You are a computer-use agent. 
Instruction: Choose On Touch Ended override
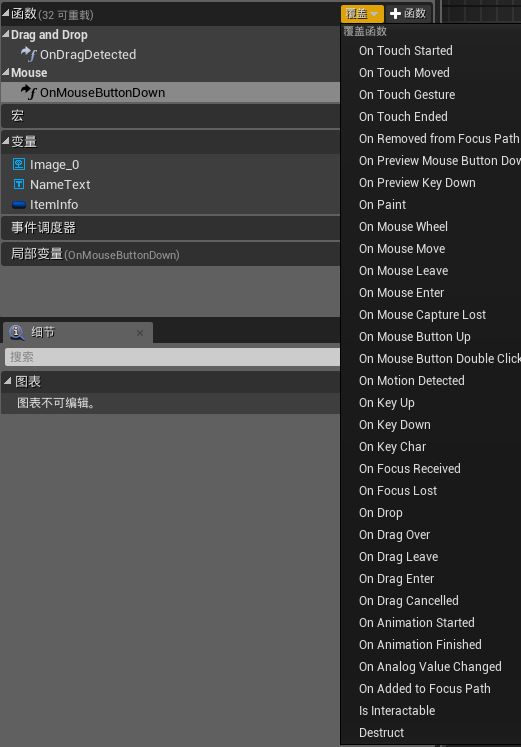point(403,116)
